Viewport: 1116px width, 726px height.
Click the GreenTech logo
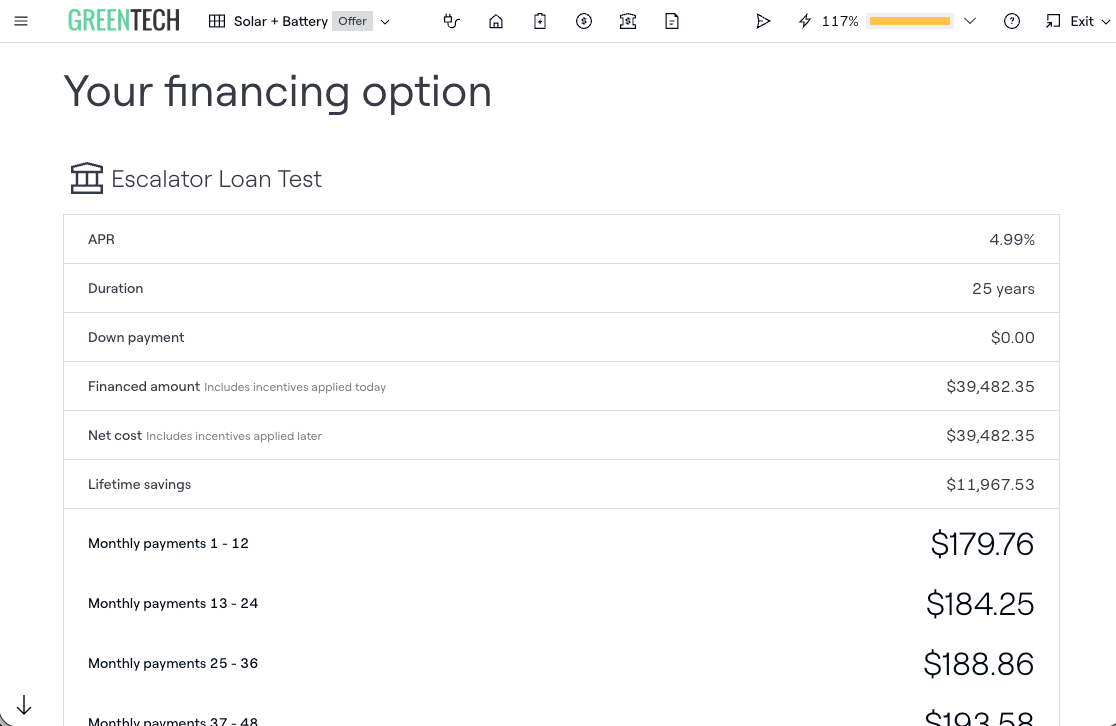click(x=124, y=21)
